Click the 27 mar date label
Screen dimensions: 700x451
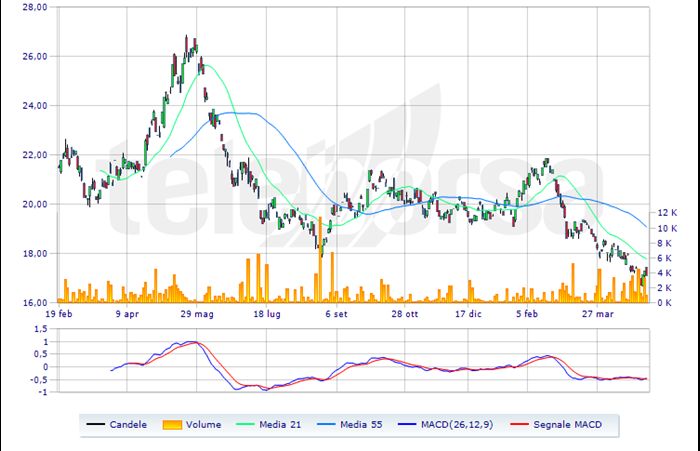point(597,313)
